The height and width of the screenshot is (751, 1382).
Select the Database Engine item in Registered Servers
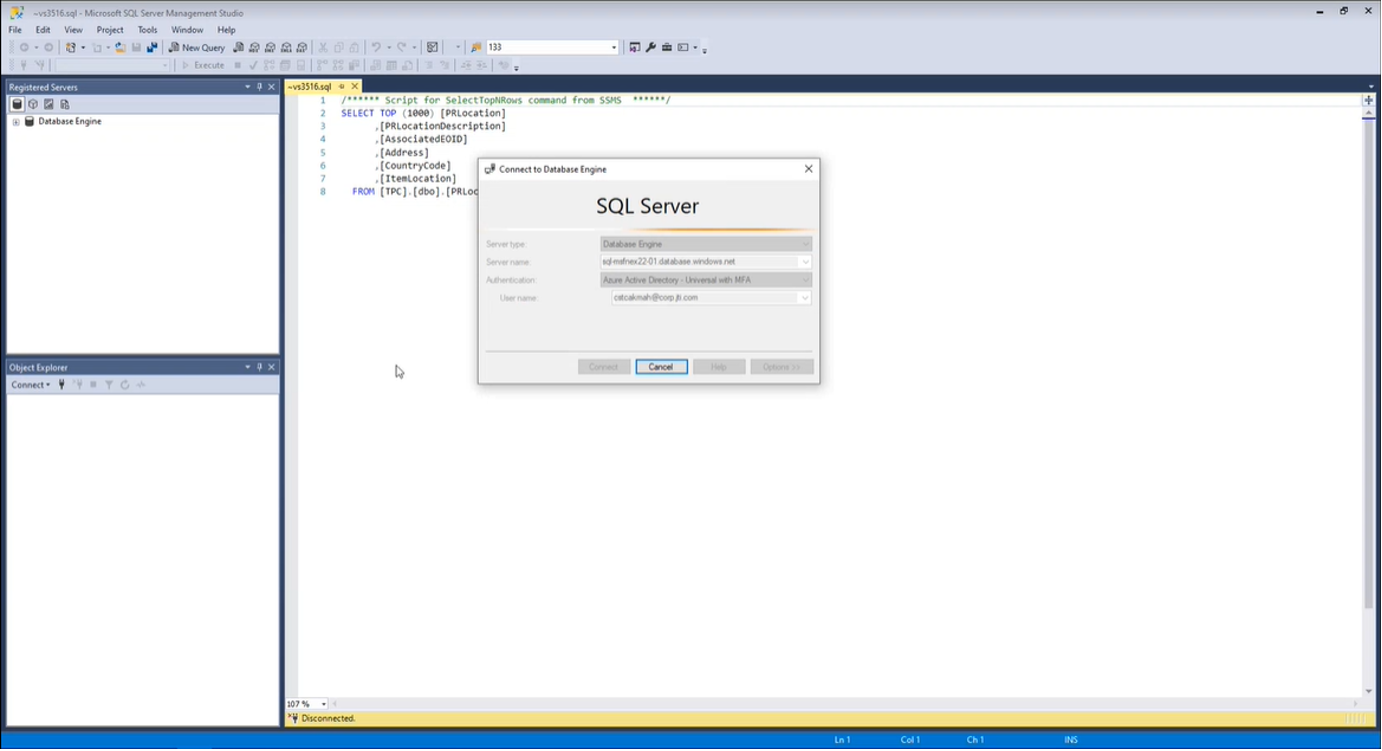(x=69, y=121)
